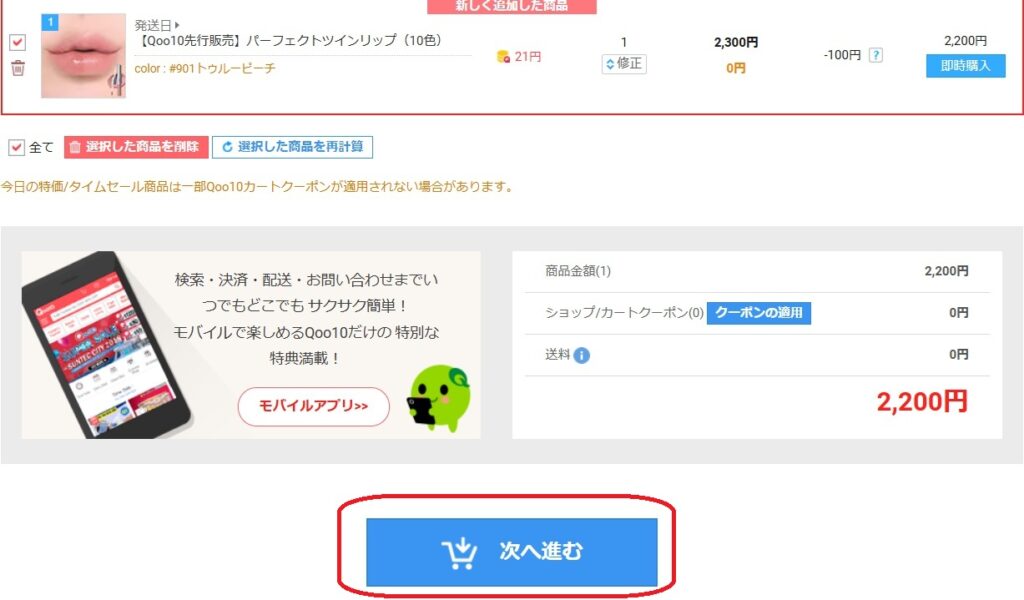Click the trash icon beside the lip product
This screenshot has width=1024, height=600.
[18, 68]
